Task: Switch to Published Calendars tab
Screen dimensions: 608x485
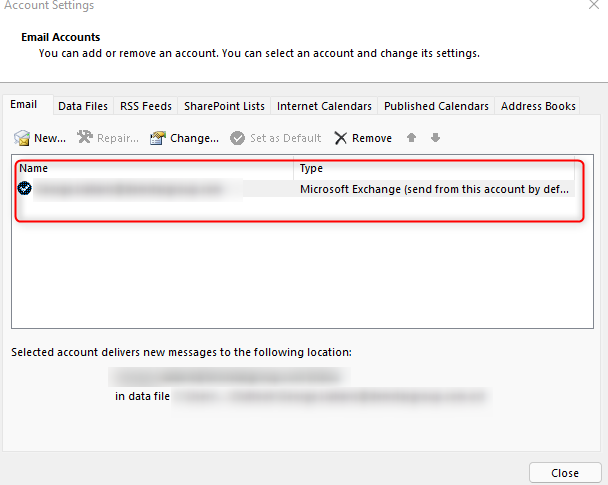Action: (436, 106)
